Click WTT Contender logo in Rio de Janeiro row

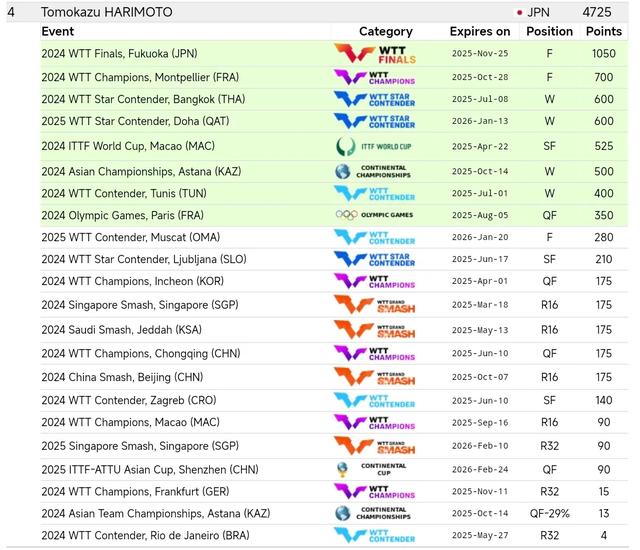point(374,535)
